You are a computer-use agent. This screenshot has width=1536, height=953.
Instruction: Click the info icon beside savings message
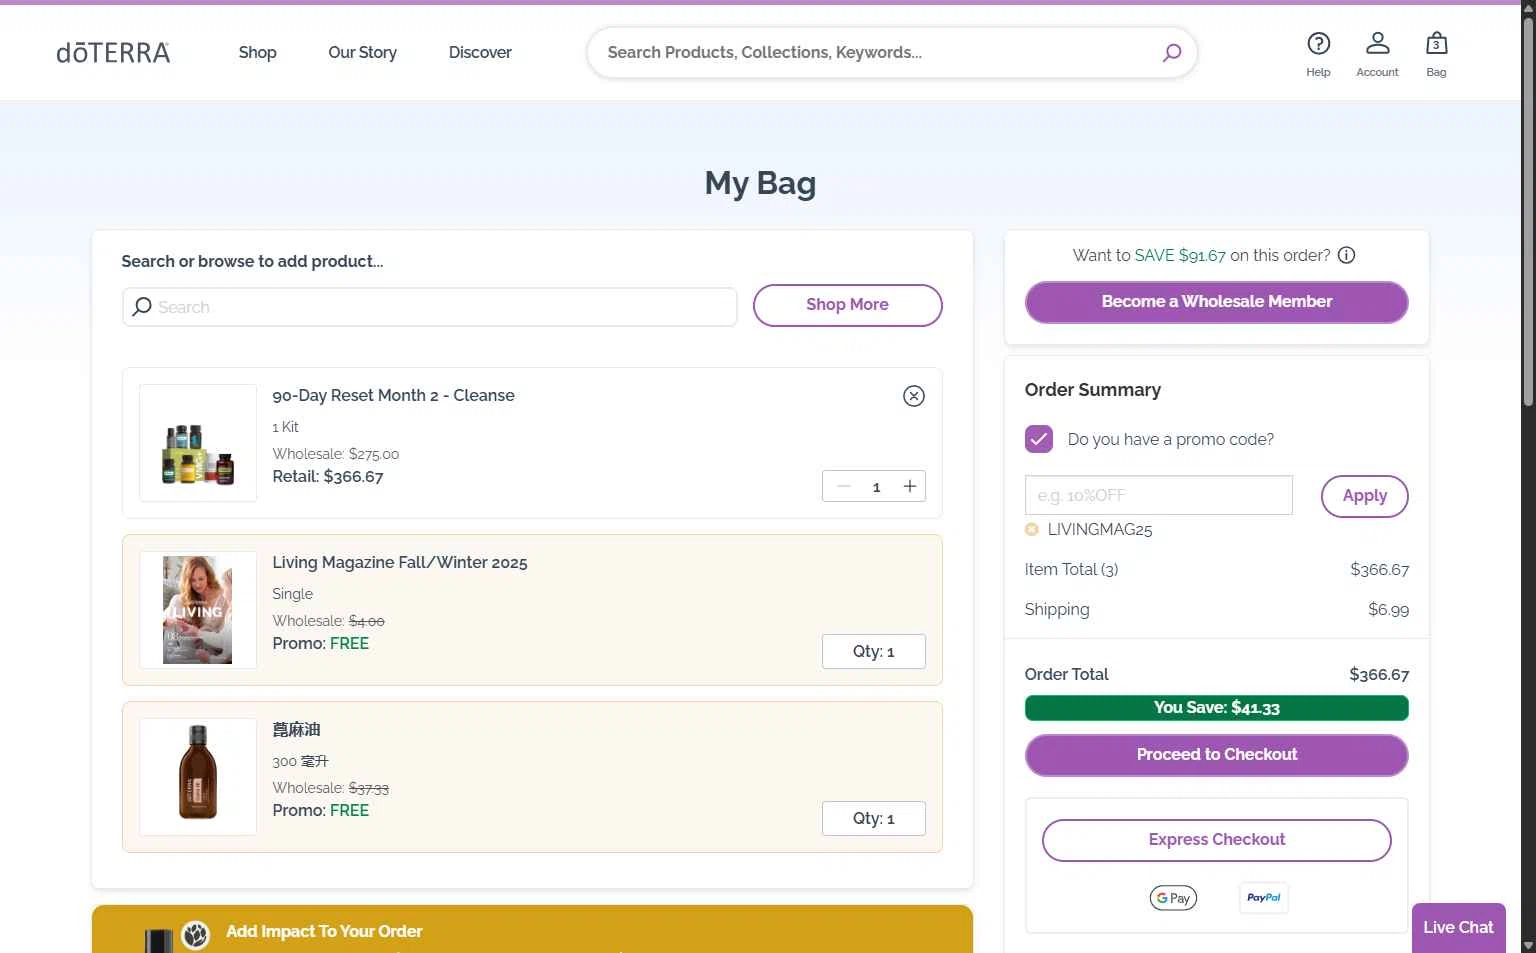[x=1346, y=255]
